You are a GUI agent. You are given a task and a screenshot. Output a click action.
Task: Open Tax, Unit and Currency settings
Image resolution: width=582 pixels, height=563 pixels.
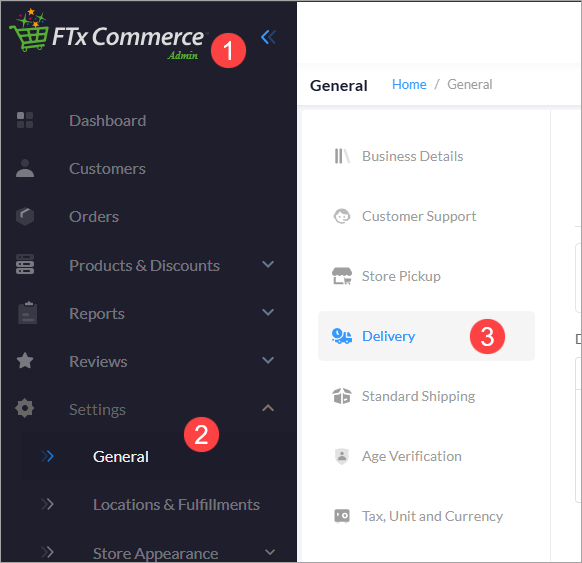click(432, 516)
